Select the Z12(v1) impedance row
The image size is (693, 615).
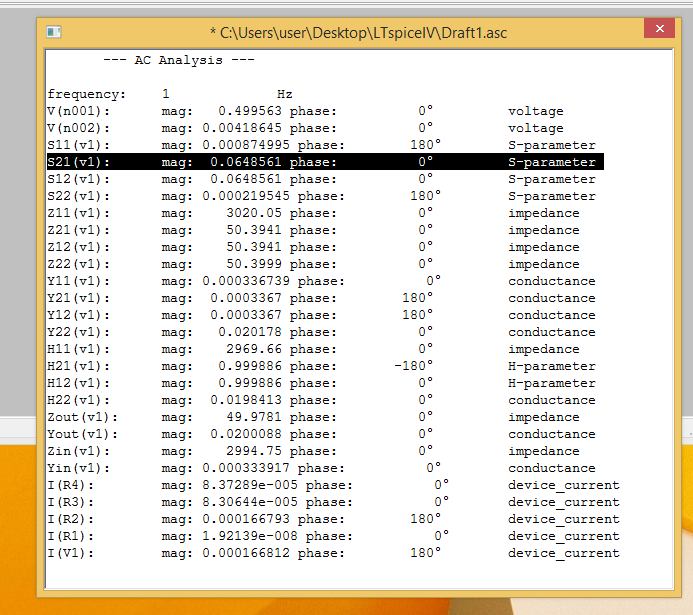(313, 247)
